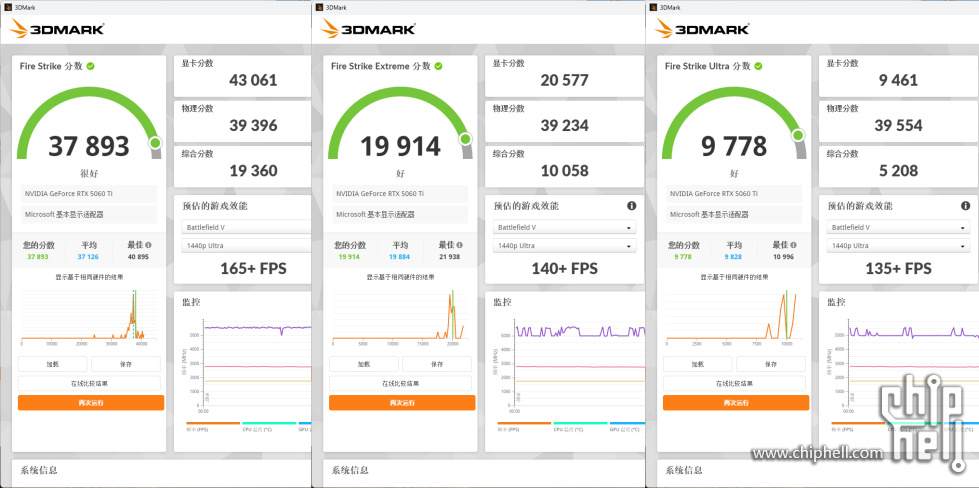Screen dimensions: 979x488
Task: Click the 显卡分数 value 43 061
Action: click(253, 80)
